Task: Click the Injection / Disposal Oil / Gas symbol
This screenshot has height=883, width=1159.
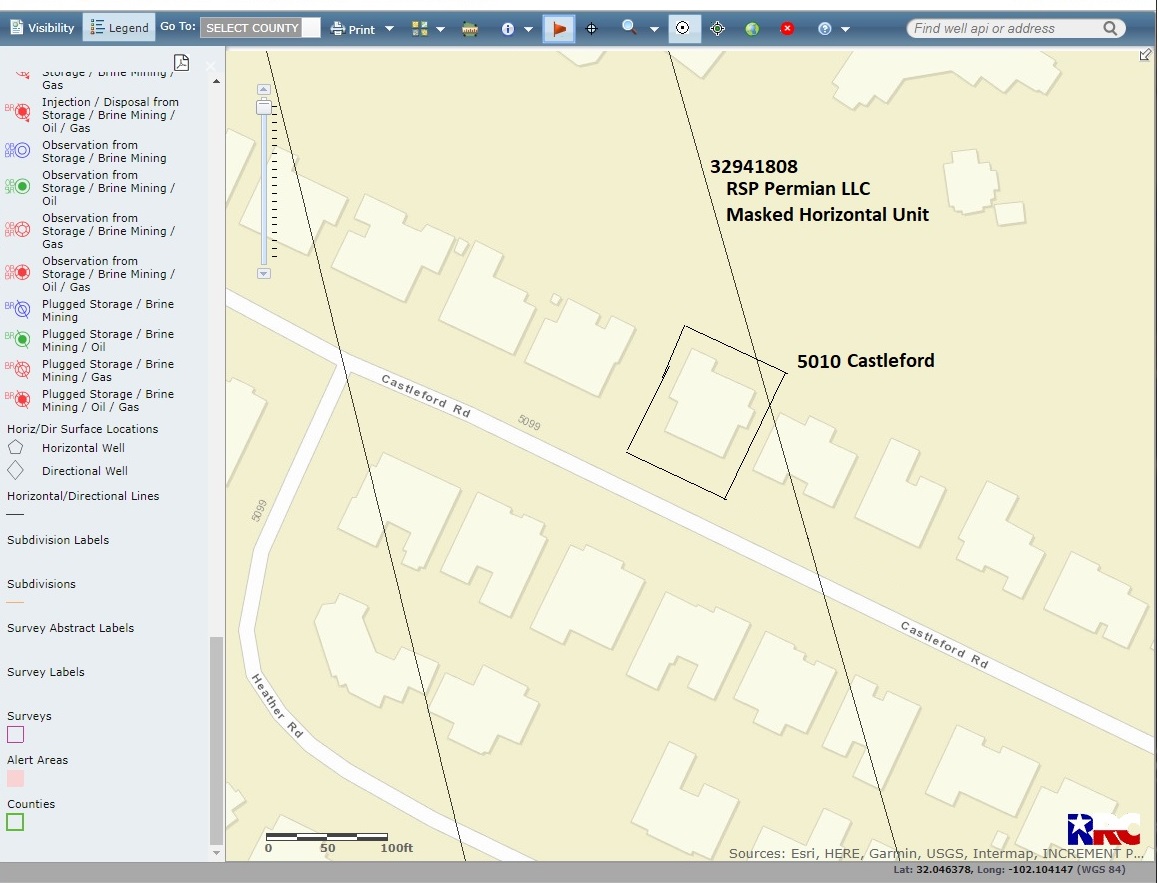Action: coord(18,112)
